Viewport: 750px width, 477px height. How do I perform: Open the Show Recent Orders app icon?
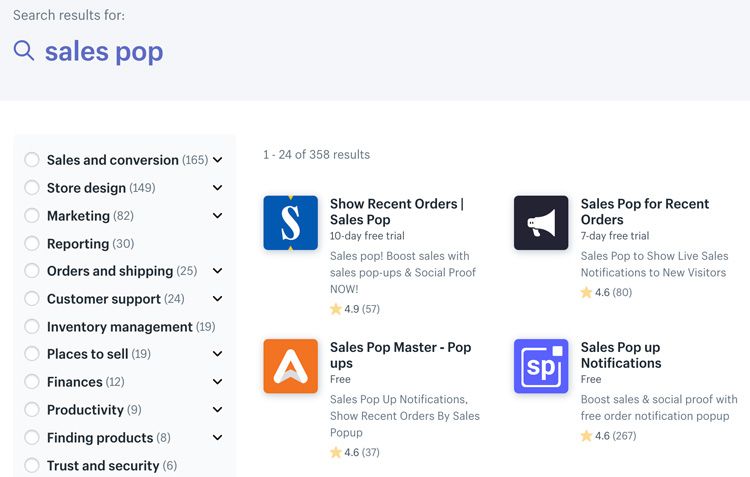tap(290, 222)
